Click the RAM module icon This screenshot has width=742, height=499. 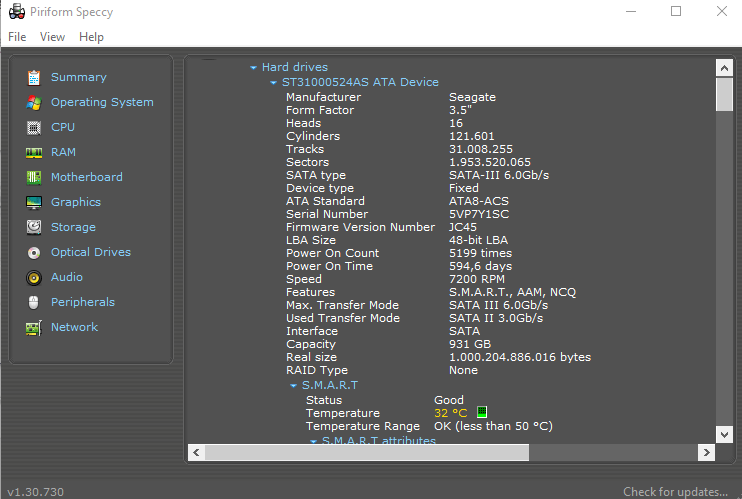(34, 152)
